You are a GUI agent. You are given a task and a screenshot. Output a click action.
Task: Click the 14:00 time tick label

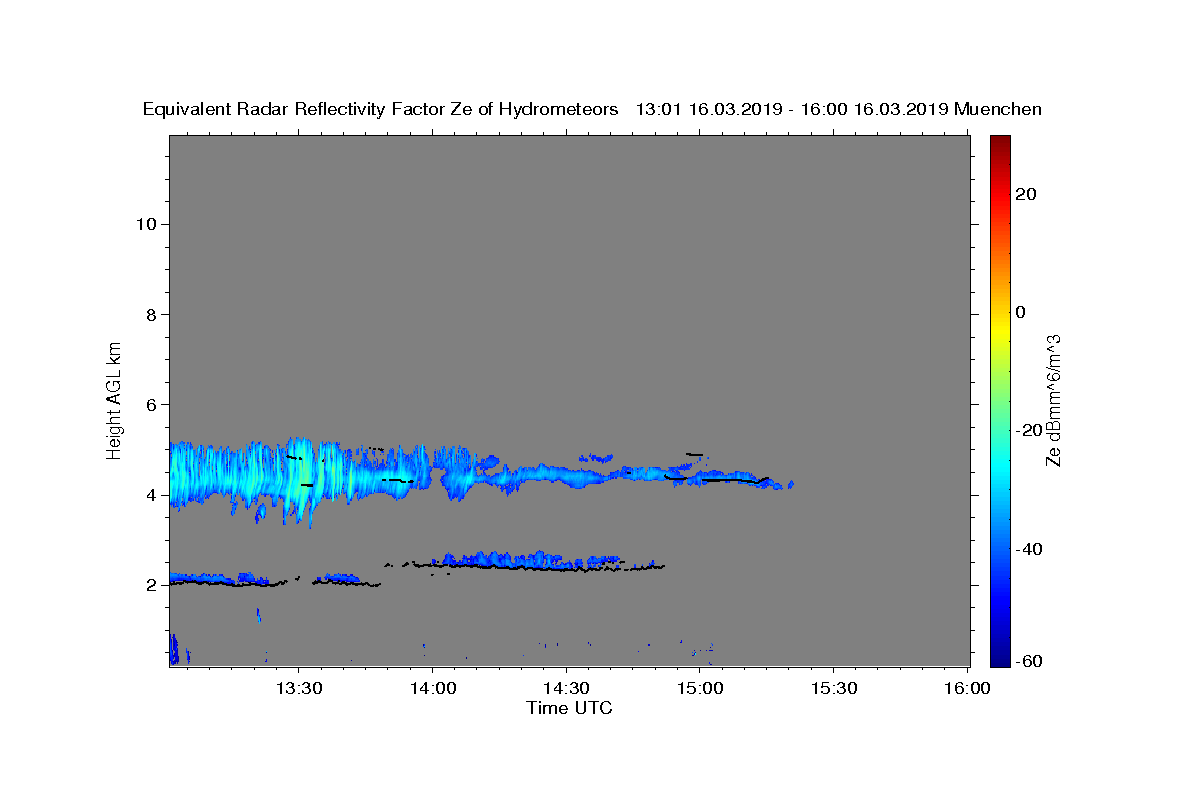[x=432, y=688]
